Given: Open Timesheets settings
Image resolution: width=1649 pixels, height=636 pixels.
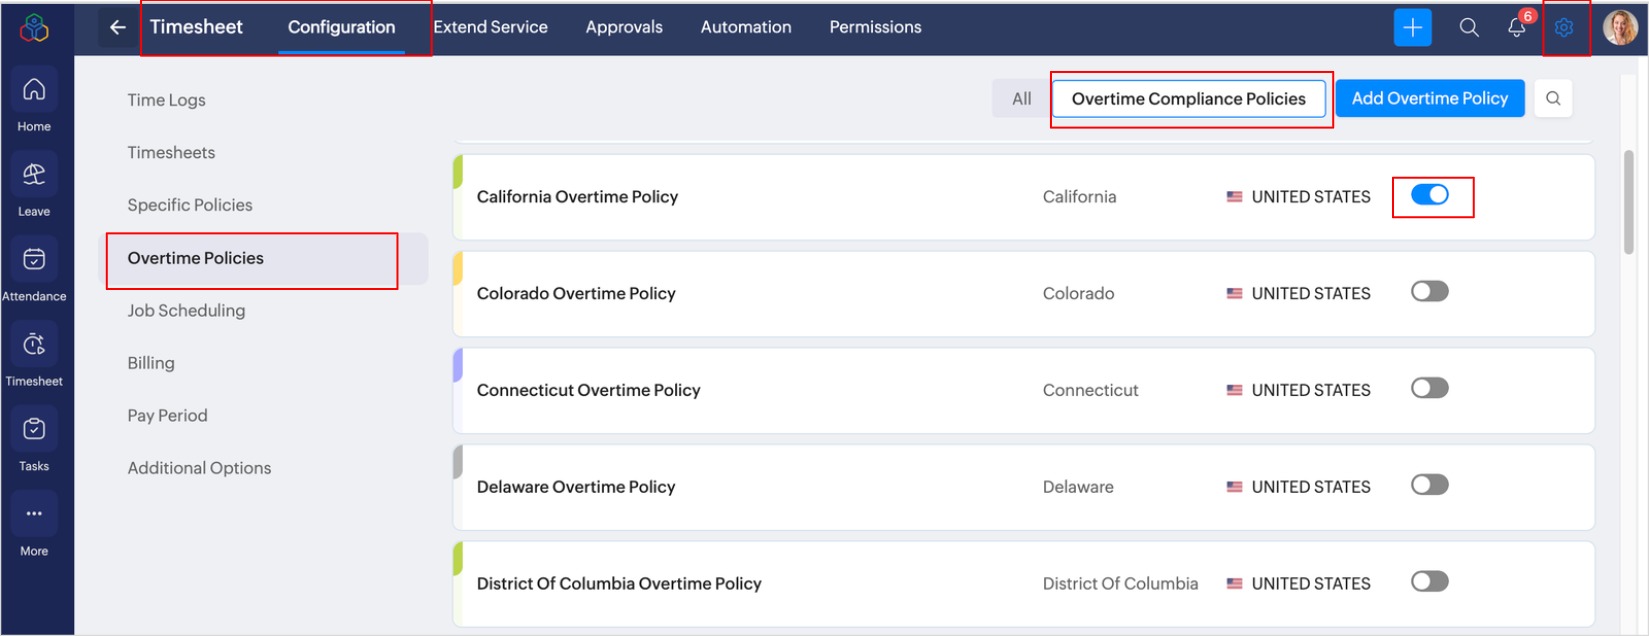Looking at the screenshot, I should point(171,152).
